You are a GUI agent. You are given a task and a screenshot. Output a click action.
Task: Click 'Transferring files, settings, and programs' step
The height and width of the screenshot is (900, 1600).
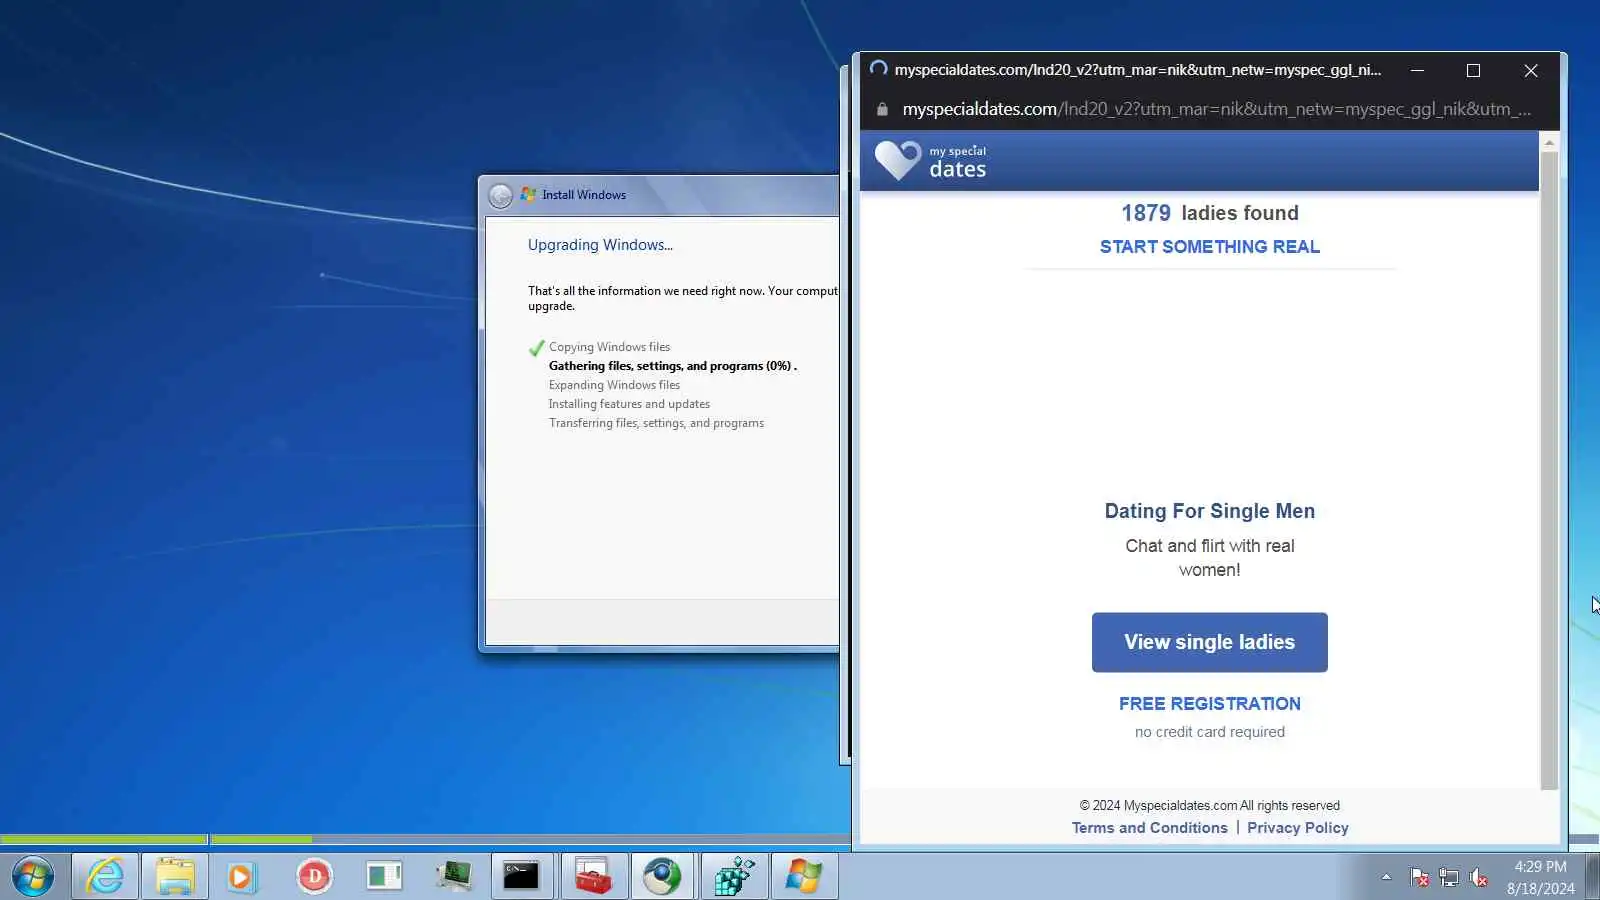[656, 423]
